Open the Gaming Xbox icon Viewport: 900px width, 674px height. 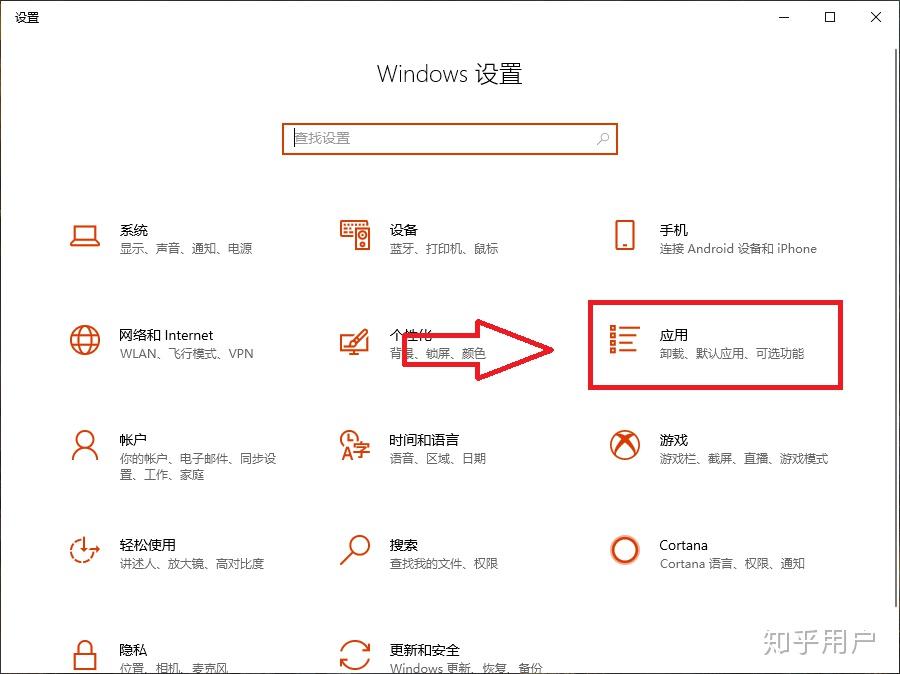click(x=624, y=445)
